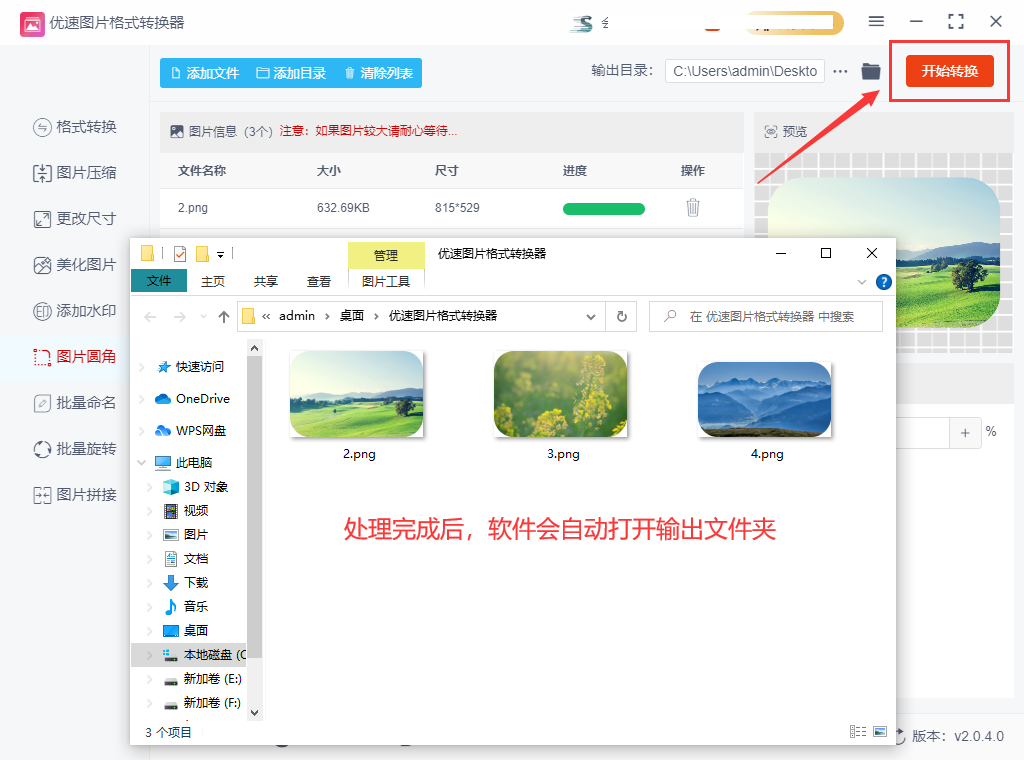Select 新加卷 (E:) in navigation pane
Screen dimensions: 1024x760
coord(202,679)
